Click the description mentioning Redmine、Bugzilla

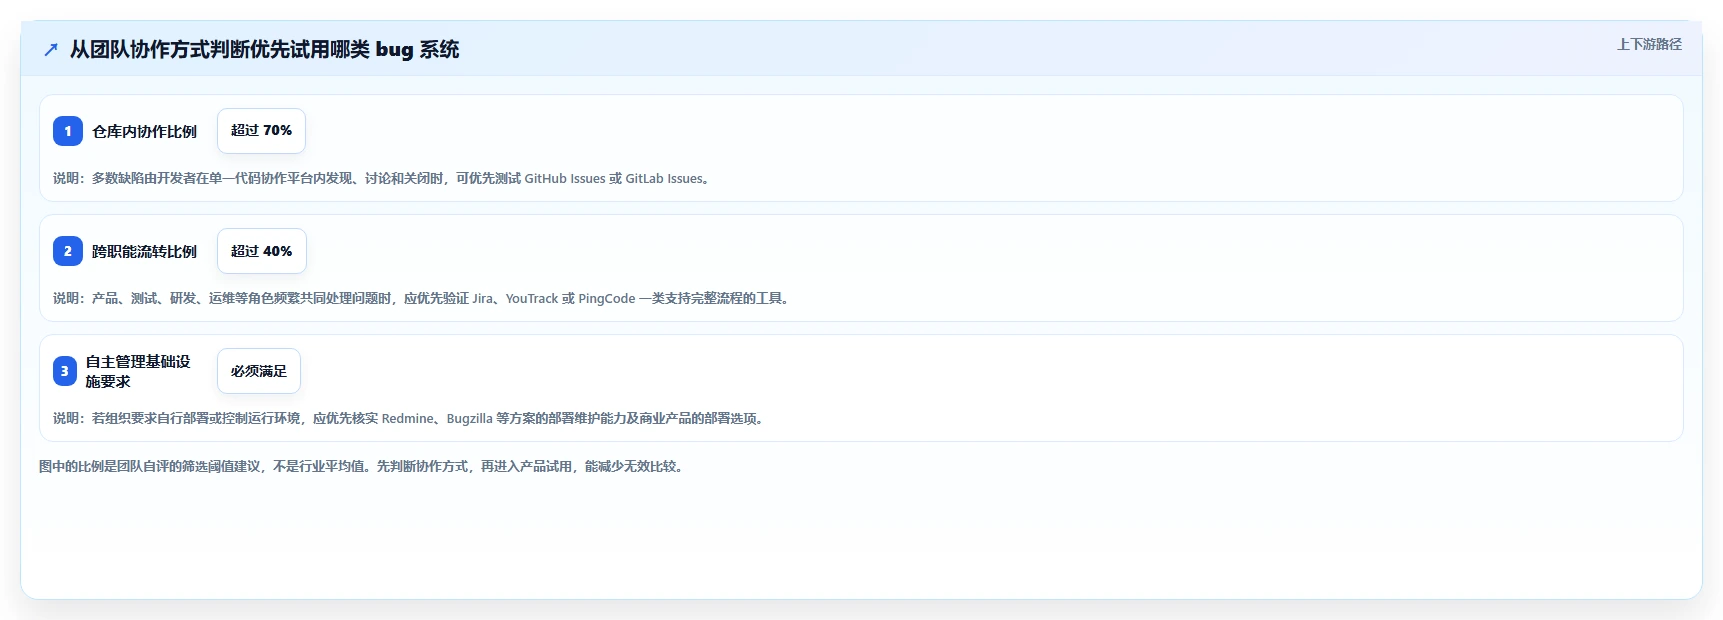point(411,418)
